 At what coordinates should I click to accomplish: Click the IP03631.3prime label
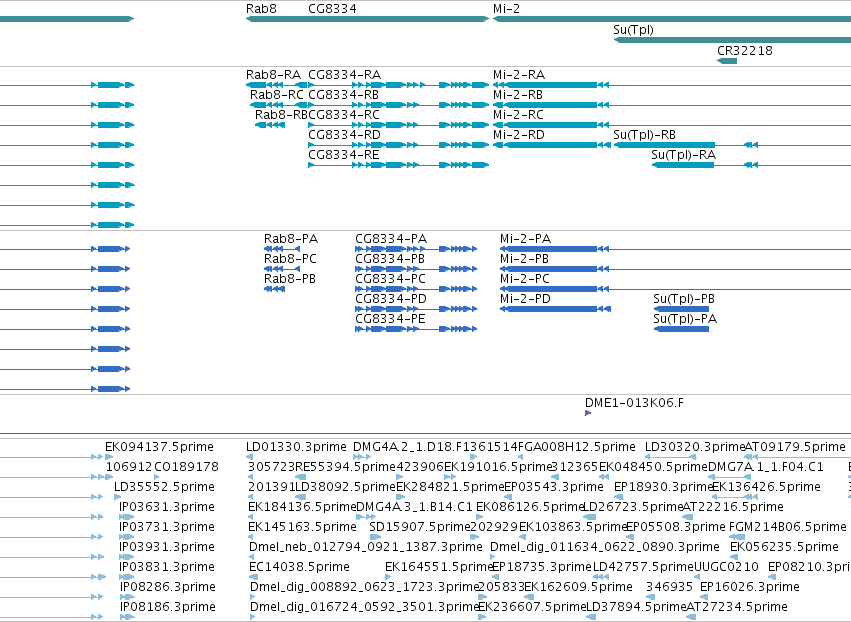tap(167, 507)
